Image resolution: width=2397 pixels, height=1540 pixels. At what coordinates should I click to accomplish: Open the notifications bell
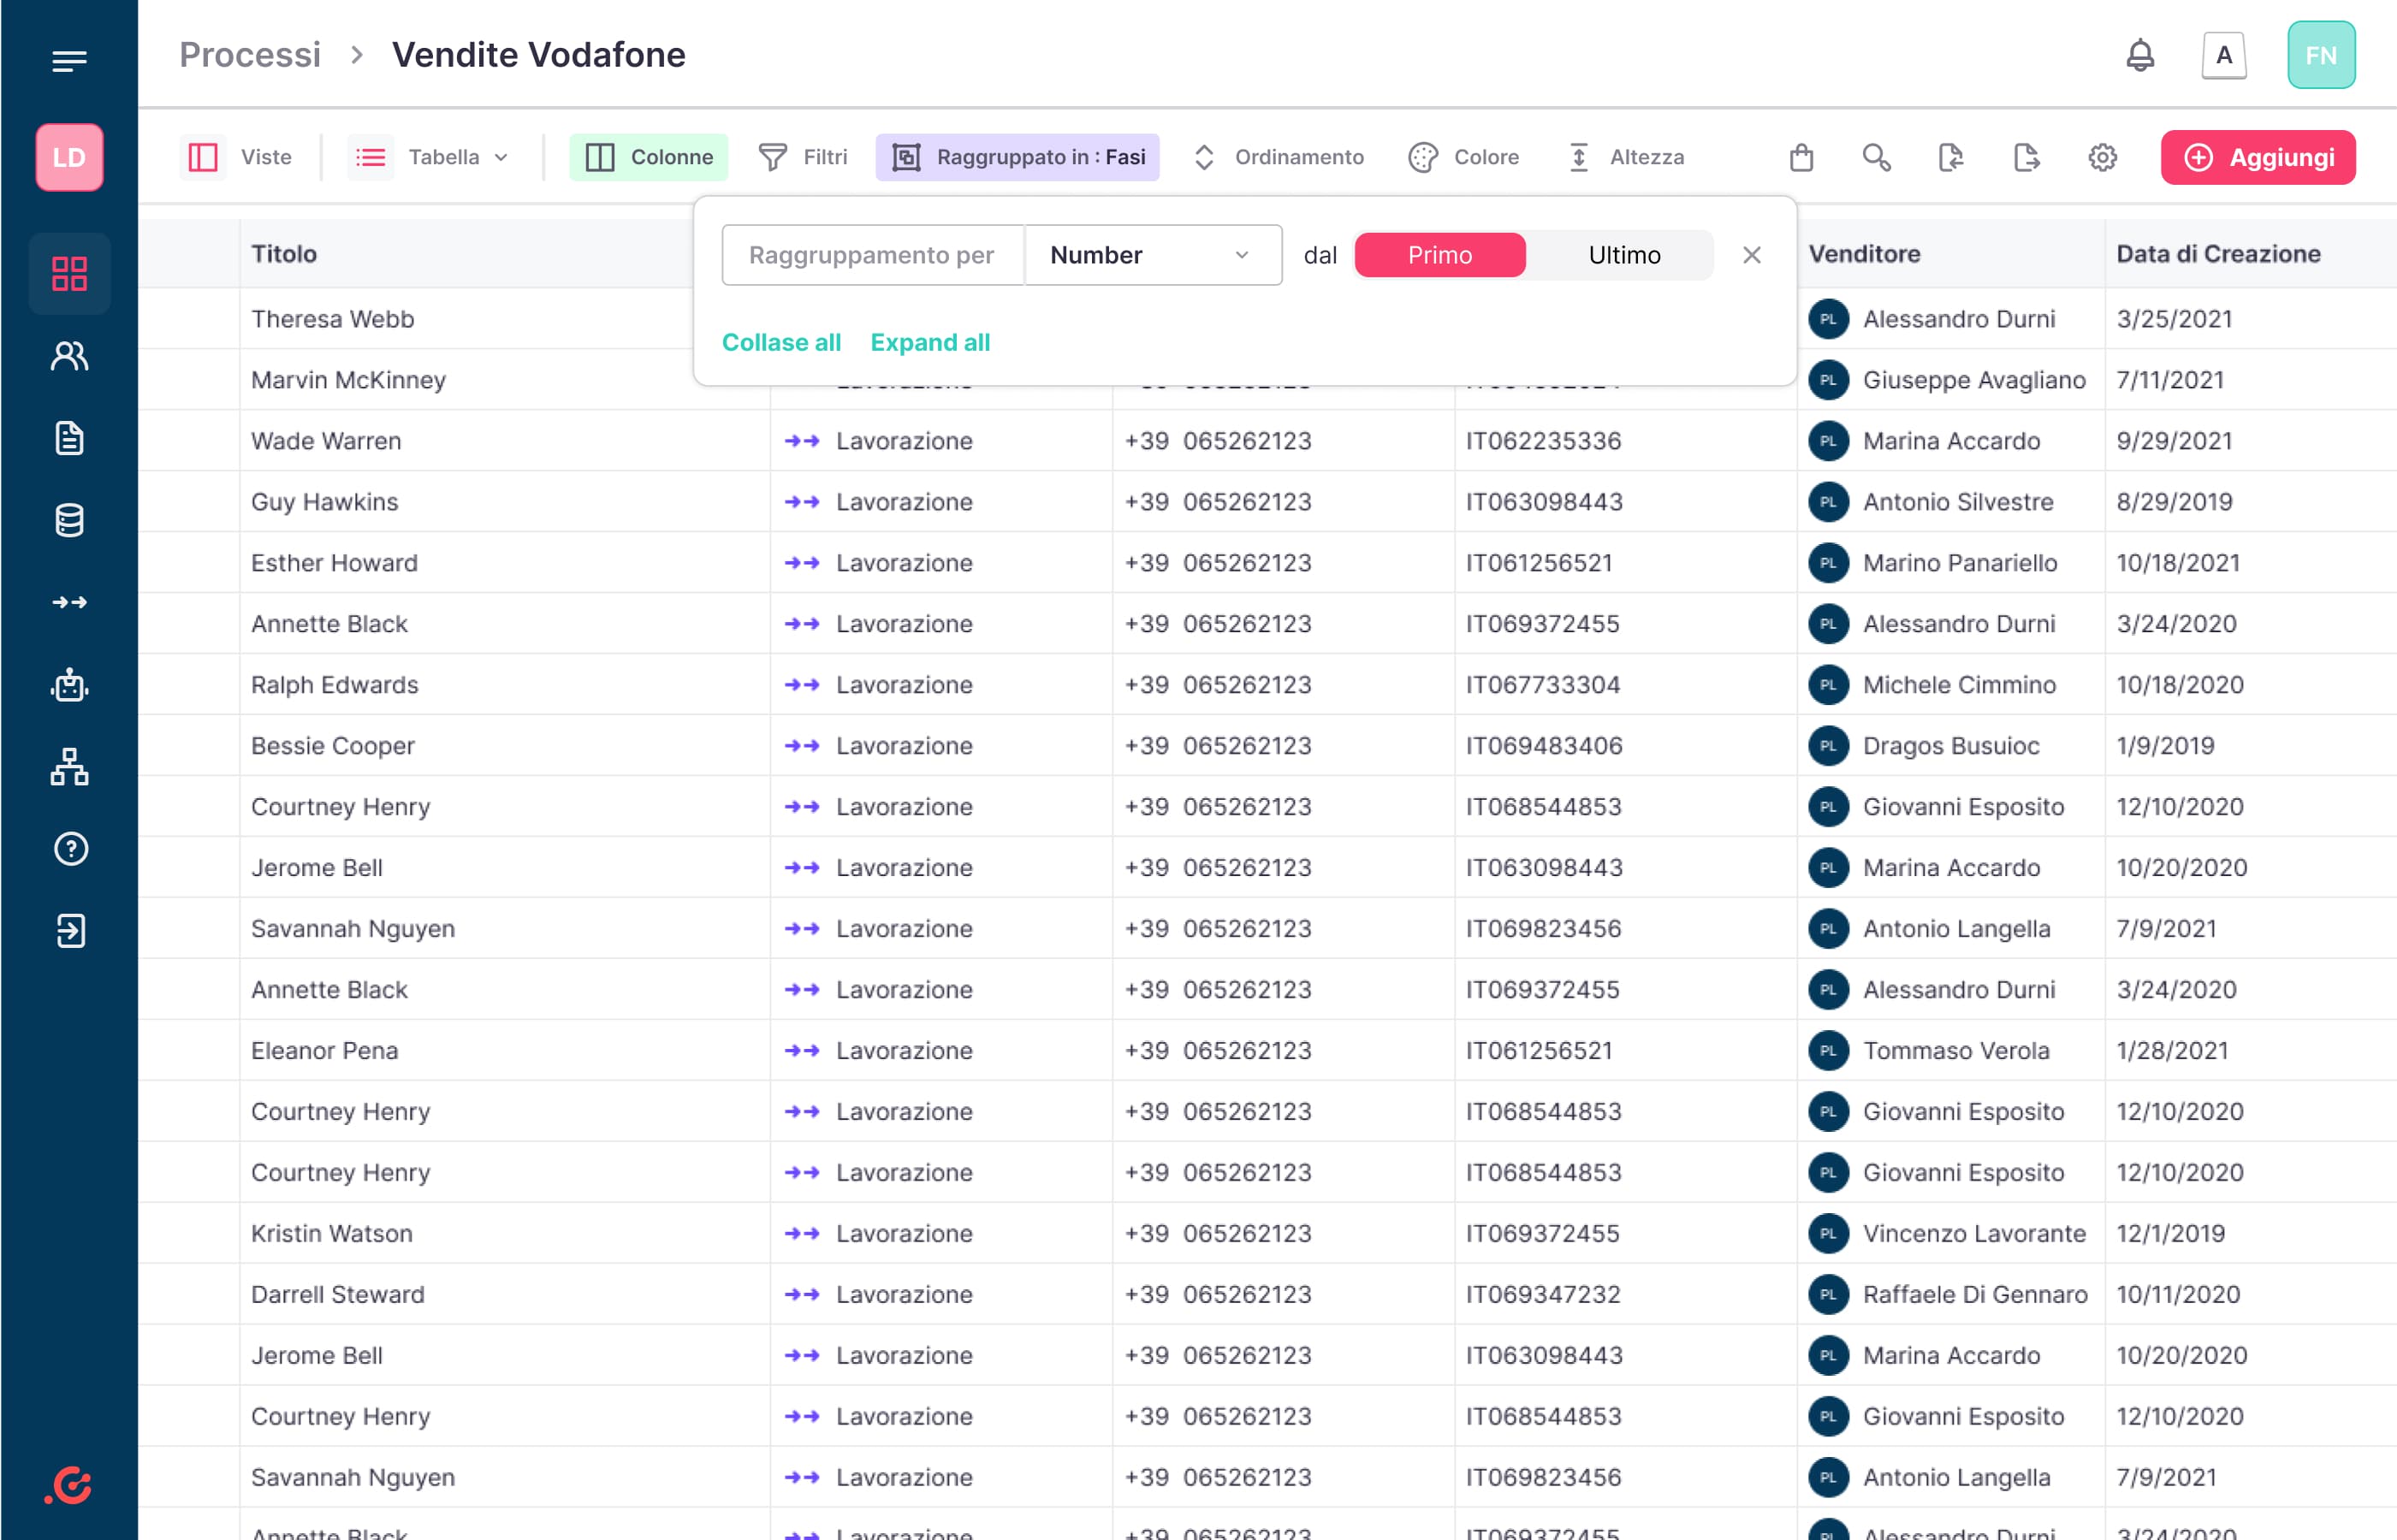pos(2139,55)
